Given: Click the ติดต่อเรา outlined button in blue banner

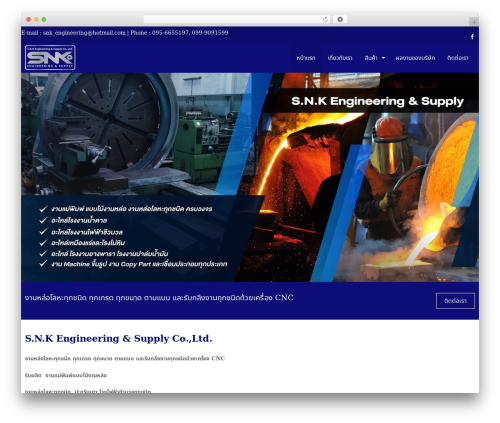Looking at the screenshot, I should [x=455, y=301].
